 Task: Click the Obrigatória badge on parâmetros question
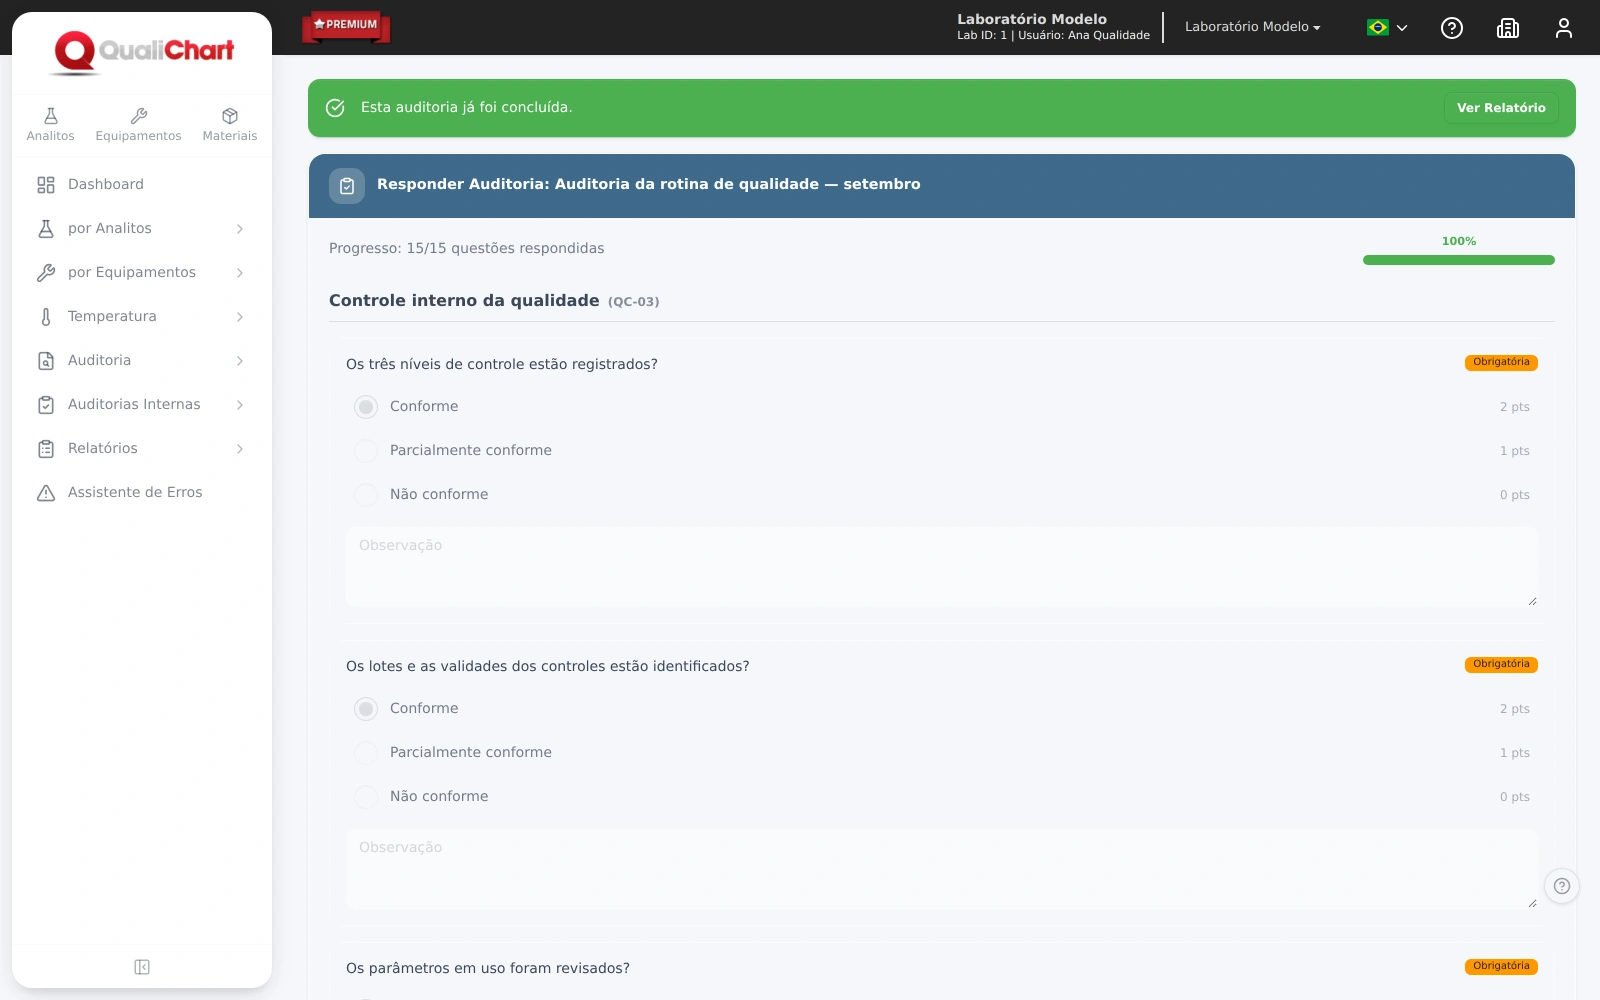click(x=1501, y=966)
